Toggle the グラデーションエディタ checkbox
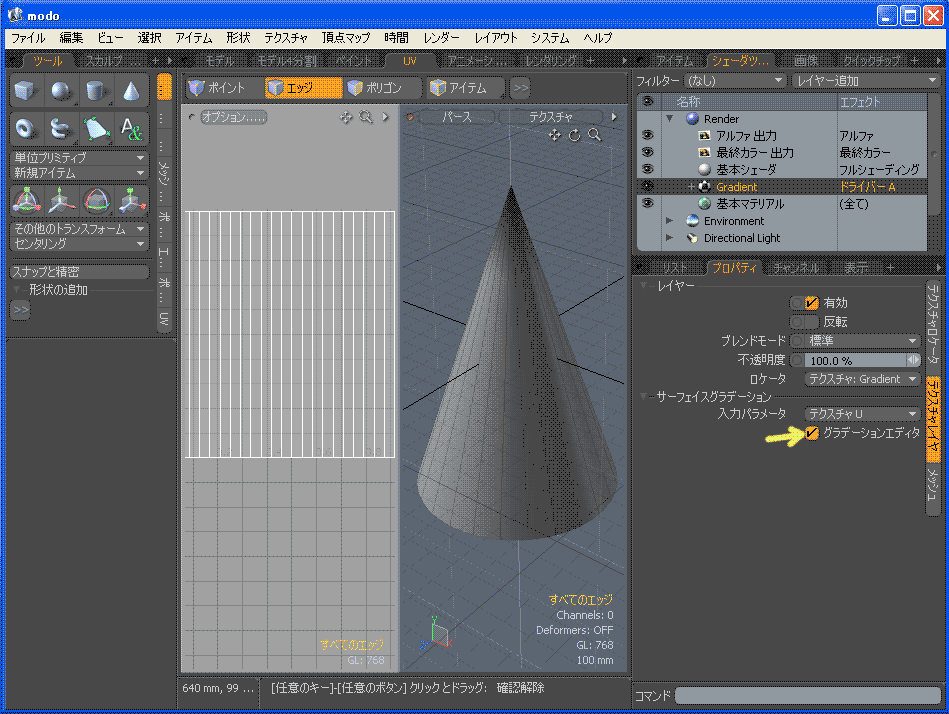 point(812,433)
